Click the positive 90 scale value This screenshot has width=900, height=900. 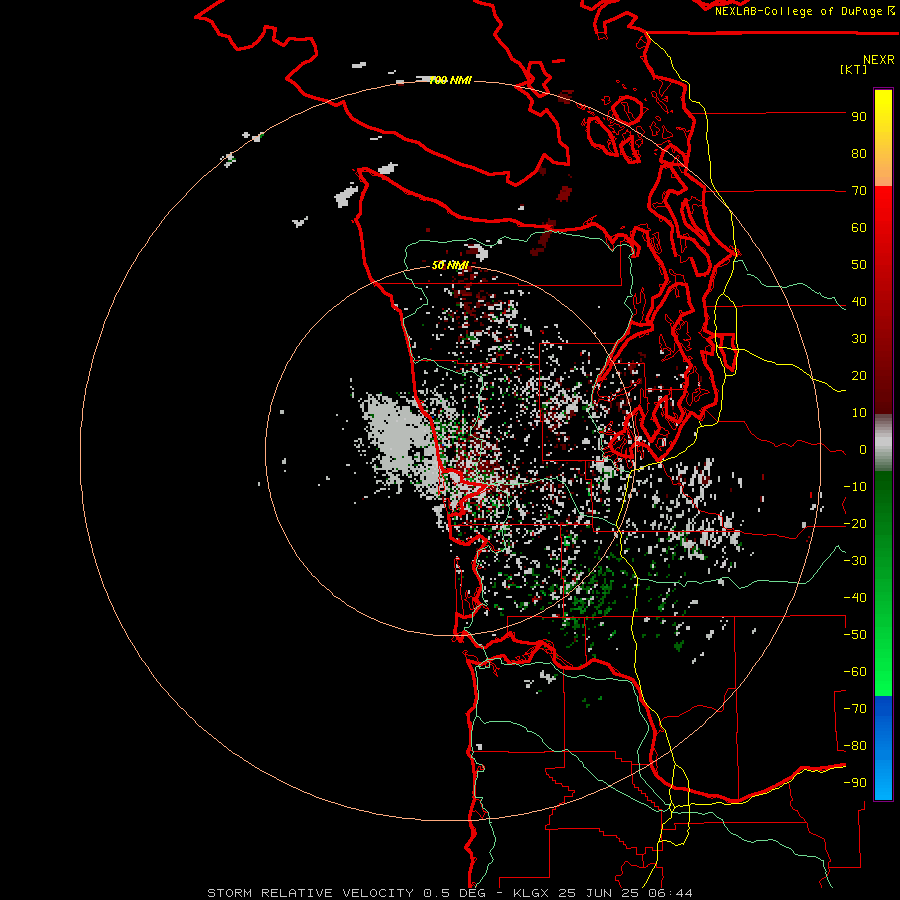(x=859, y=117)
